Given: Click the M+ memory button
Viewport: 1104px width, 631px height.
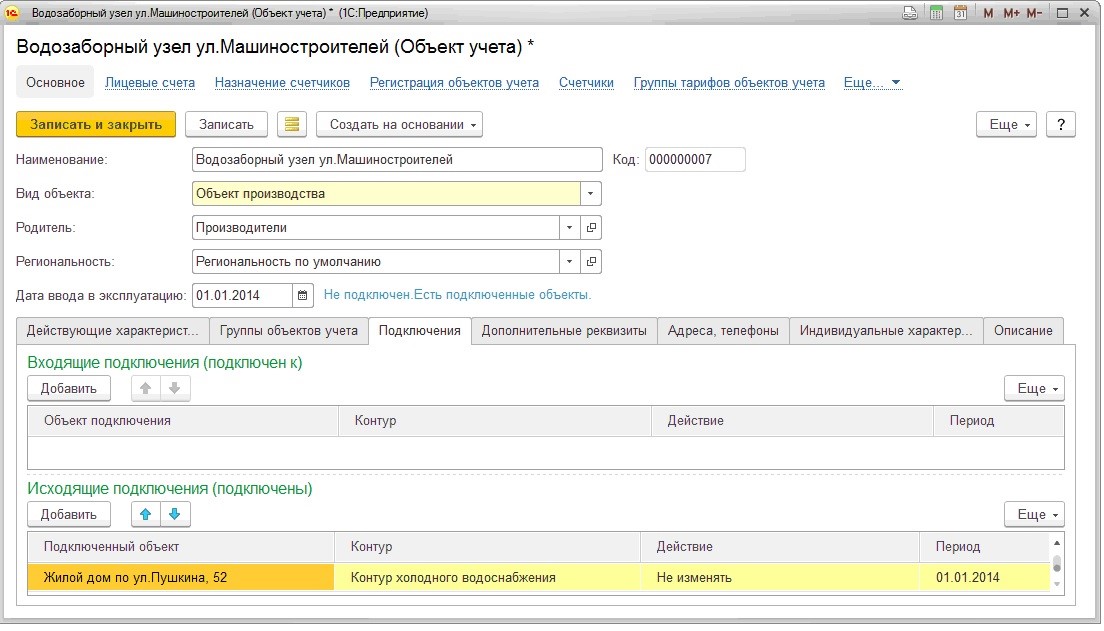Looking at the screenshot, I should [1011, 13].
